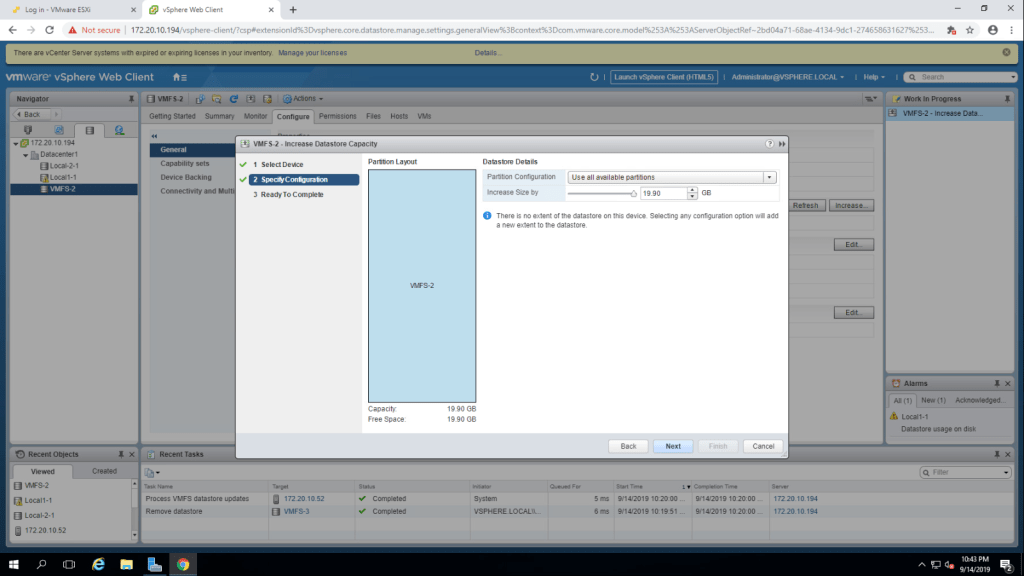This screenshot has height=576, width=1024.
Task: Open the Summary tab
Action: click(x=219, y=116)
